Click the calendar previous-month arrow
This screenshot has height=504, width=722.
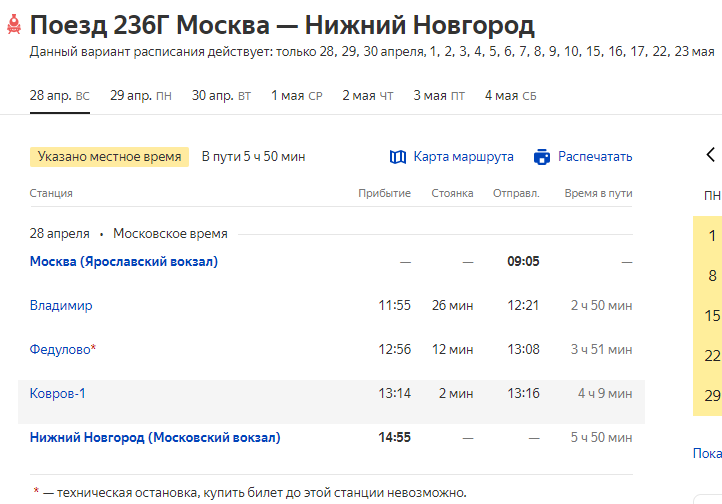(711, 155)
